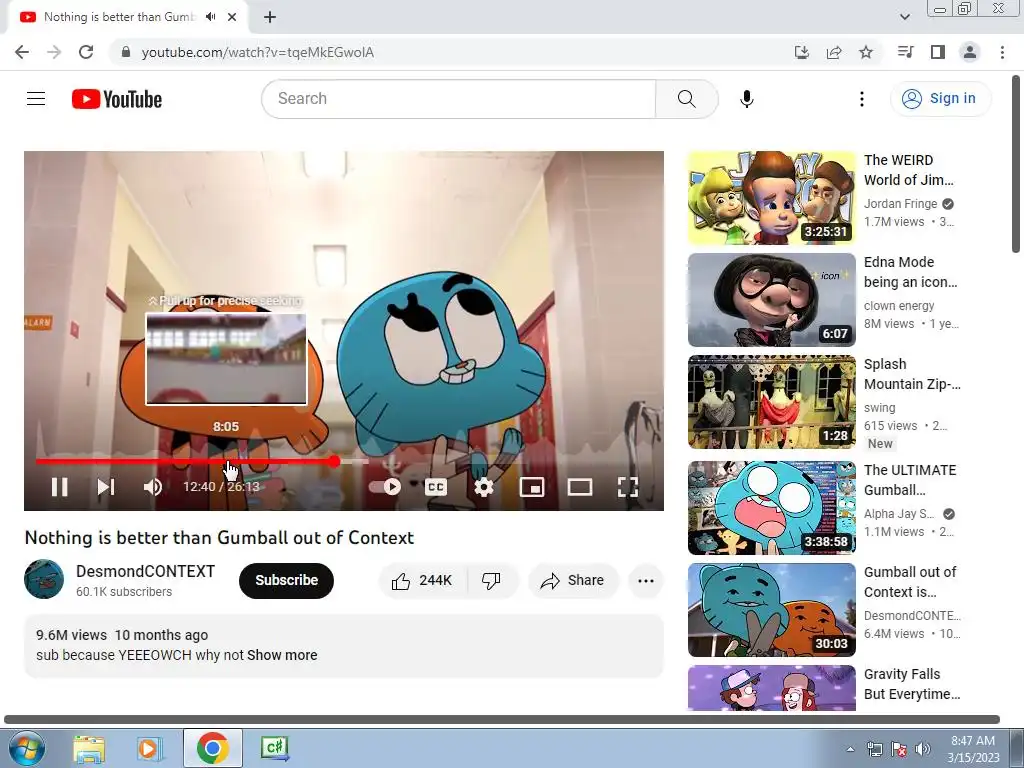Open the Jordan Fringe channel name
This screenshot has width=1024, height=768.
click(900, 204)
